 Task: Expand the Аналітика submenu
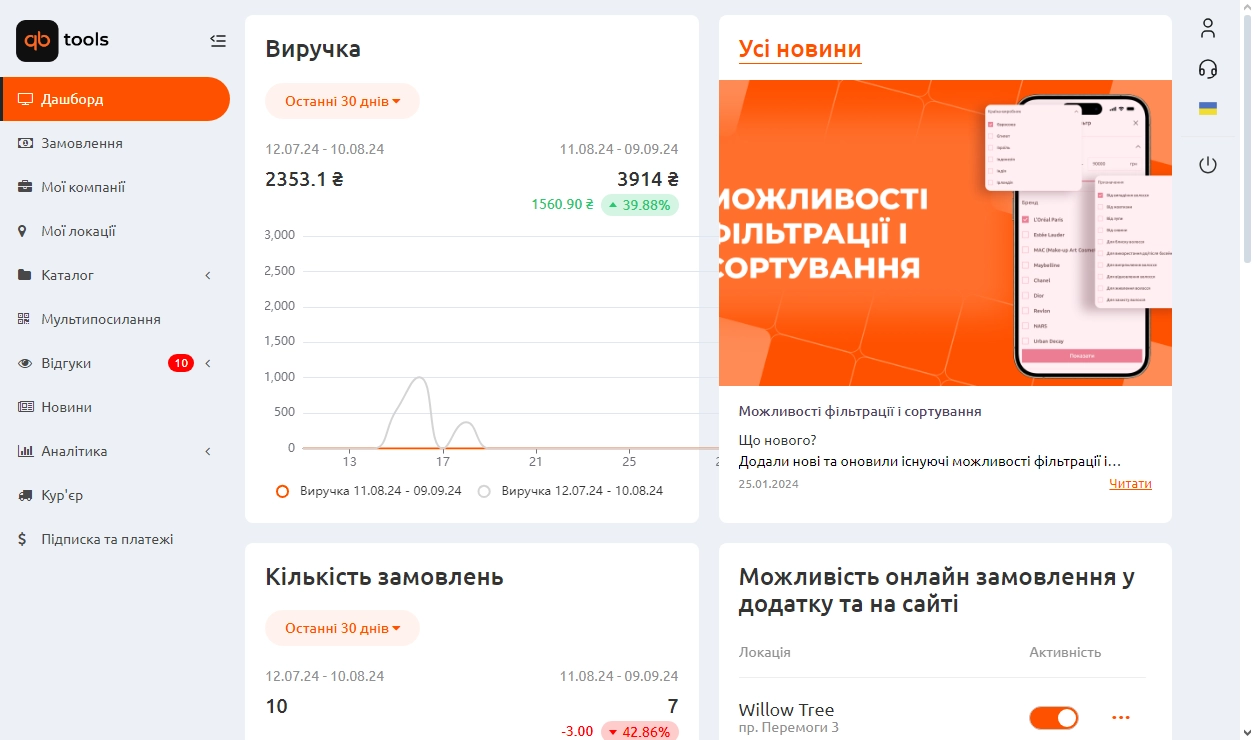(x=208, y=451)
